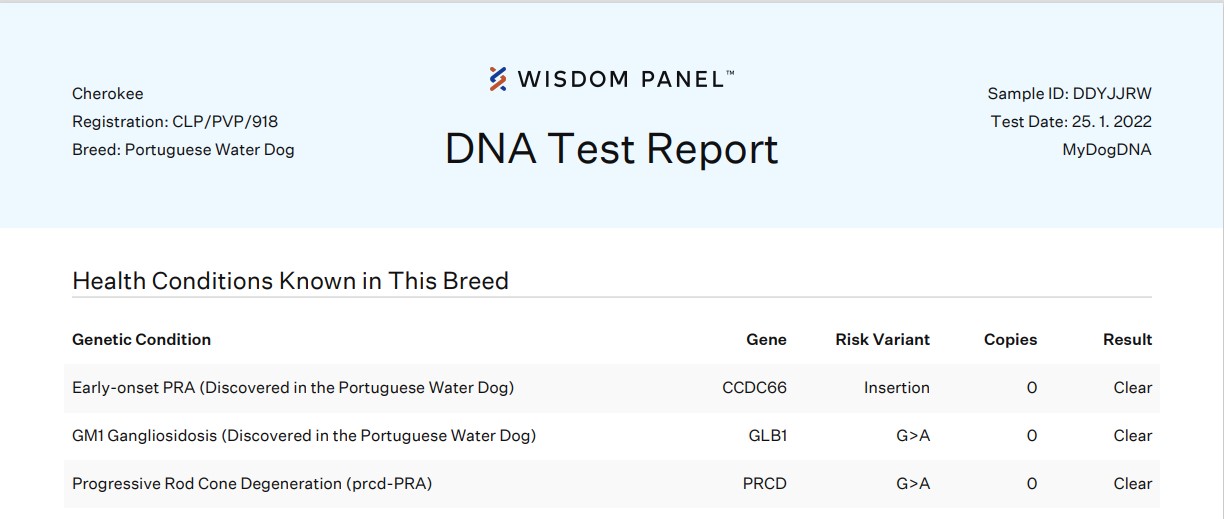
Task: Click the Gene column header
Action: click(766, 340)
